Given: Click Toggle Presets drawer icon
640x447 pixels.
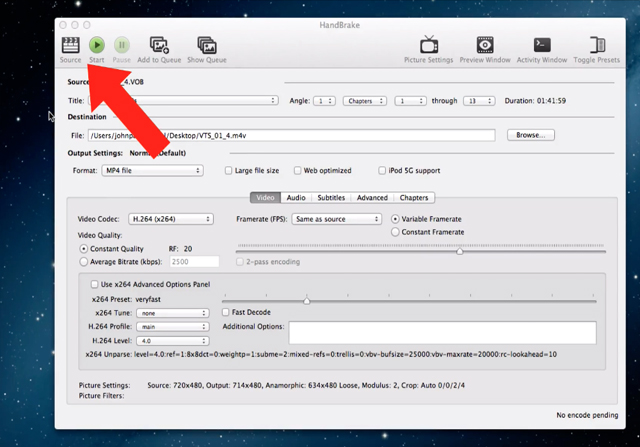Looking at the screenshot, I should pos(597,45).
